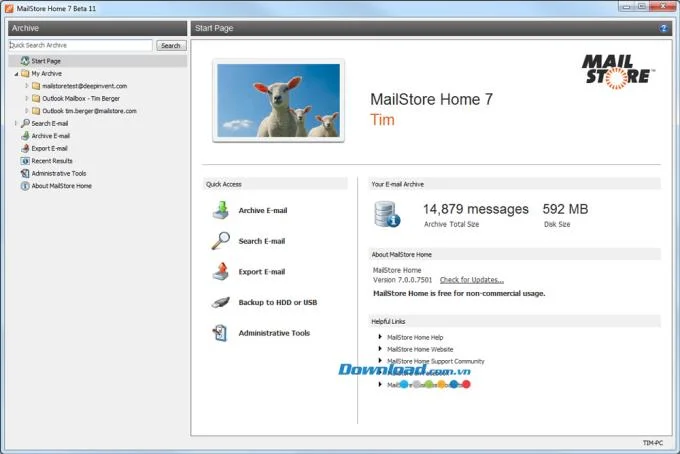Open the MailStore Home Help link

[415, 337]
